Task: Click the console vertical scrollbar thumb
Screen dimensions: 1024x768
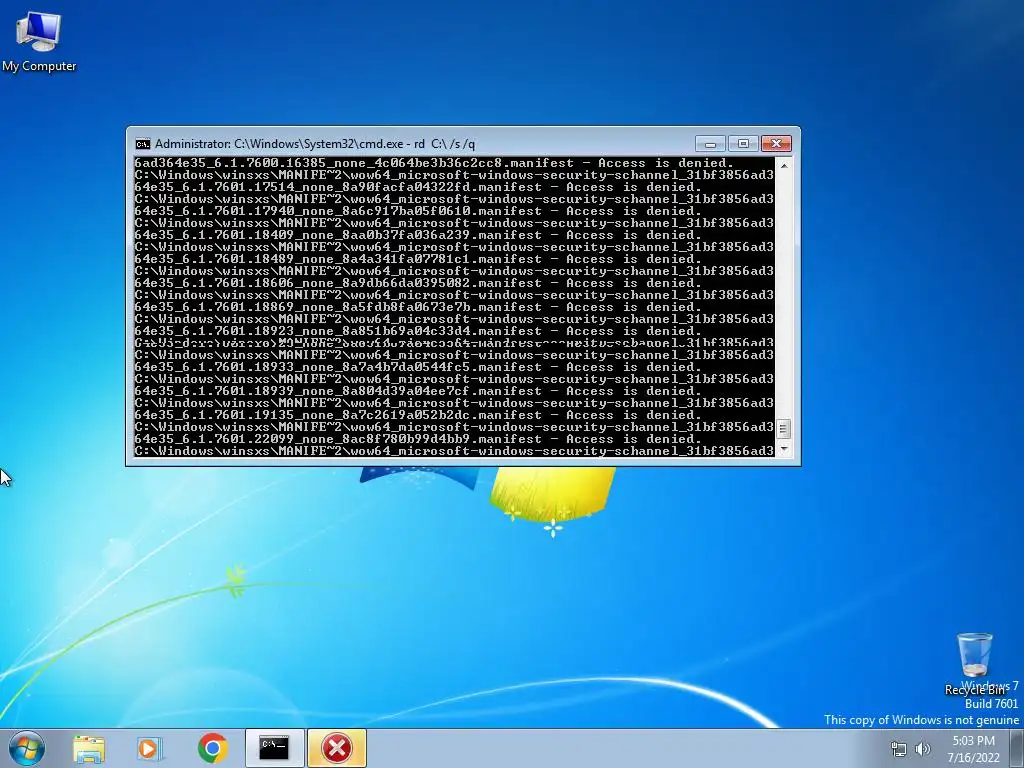Action: coord(784,429)
